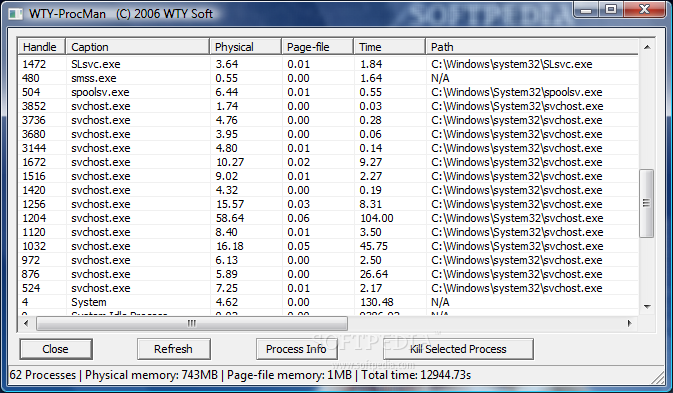
Task: Close window via title bar X
Action: pyautogui.click(x=645, y=9)
